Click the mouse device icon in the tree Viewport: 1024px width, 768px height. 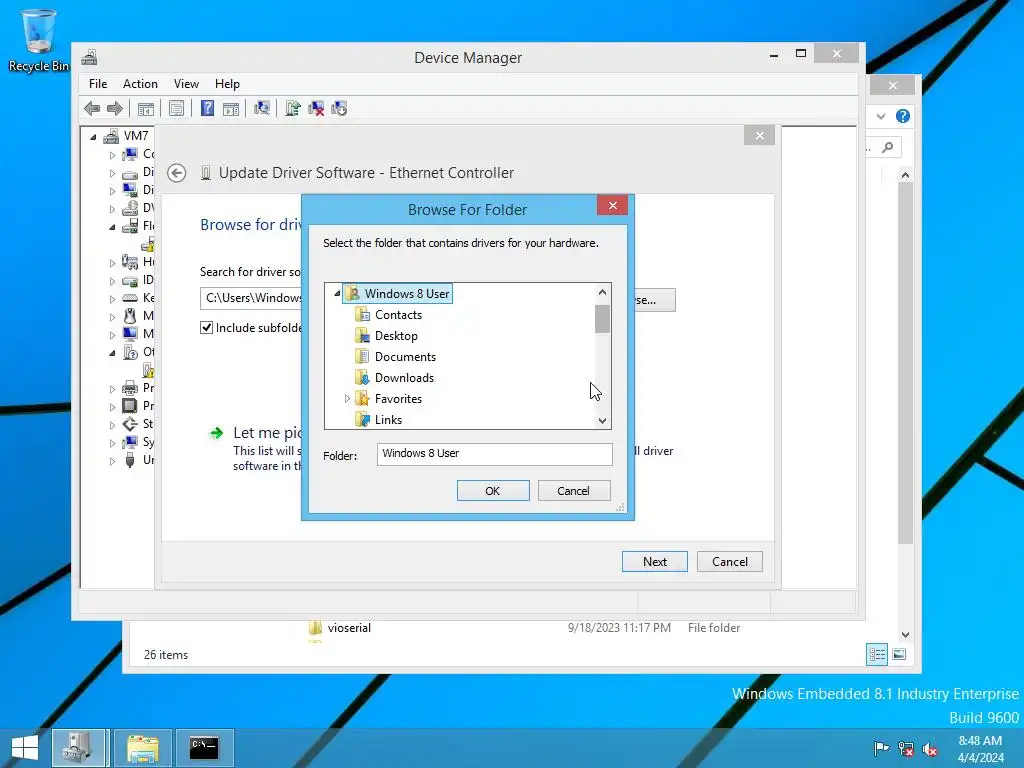pos(130,316)
